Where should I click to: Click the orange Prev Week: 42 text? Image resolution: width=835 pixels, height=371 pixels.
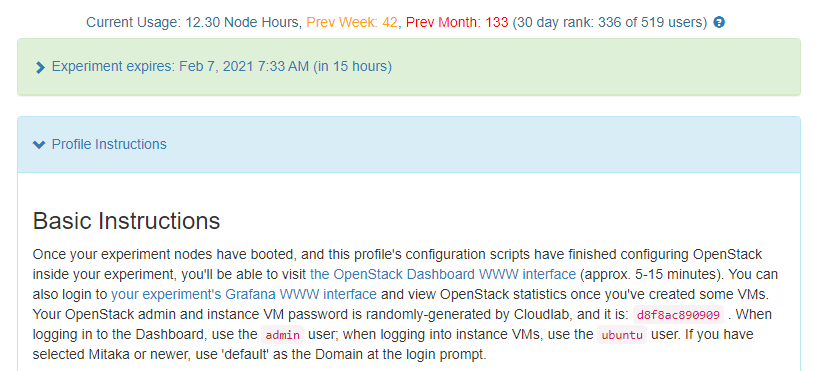tap(352, 22)
